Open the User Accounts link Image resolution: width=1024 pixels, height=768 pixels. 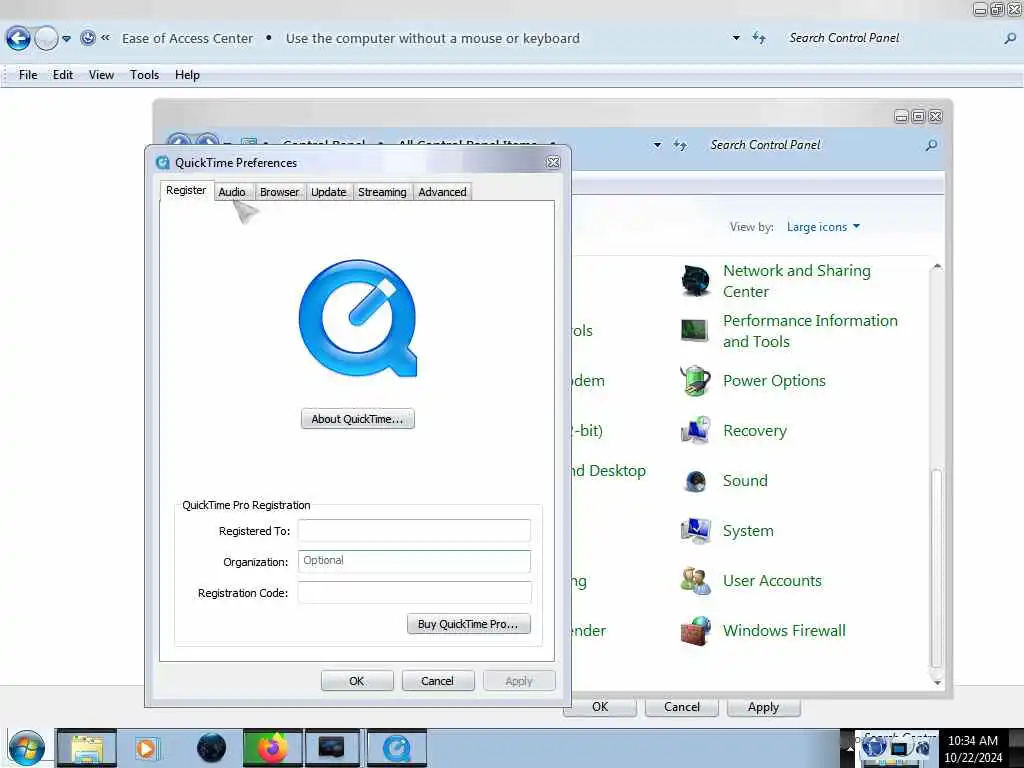tap(772, 581)
